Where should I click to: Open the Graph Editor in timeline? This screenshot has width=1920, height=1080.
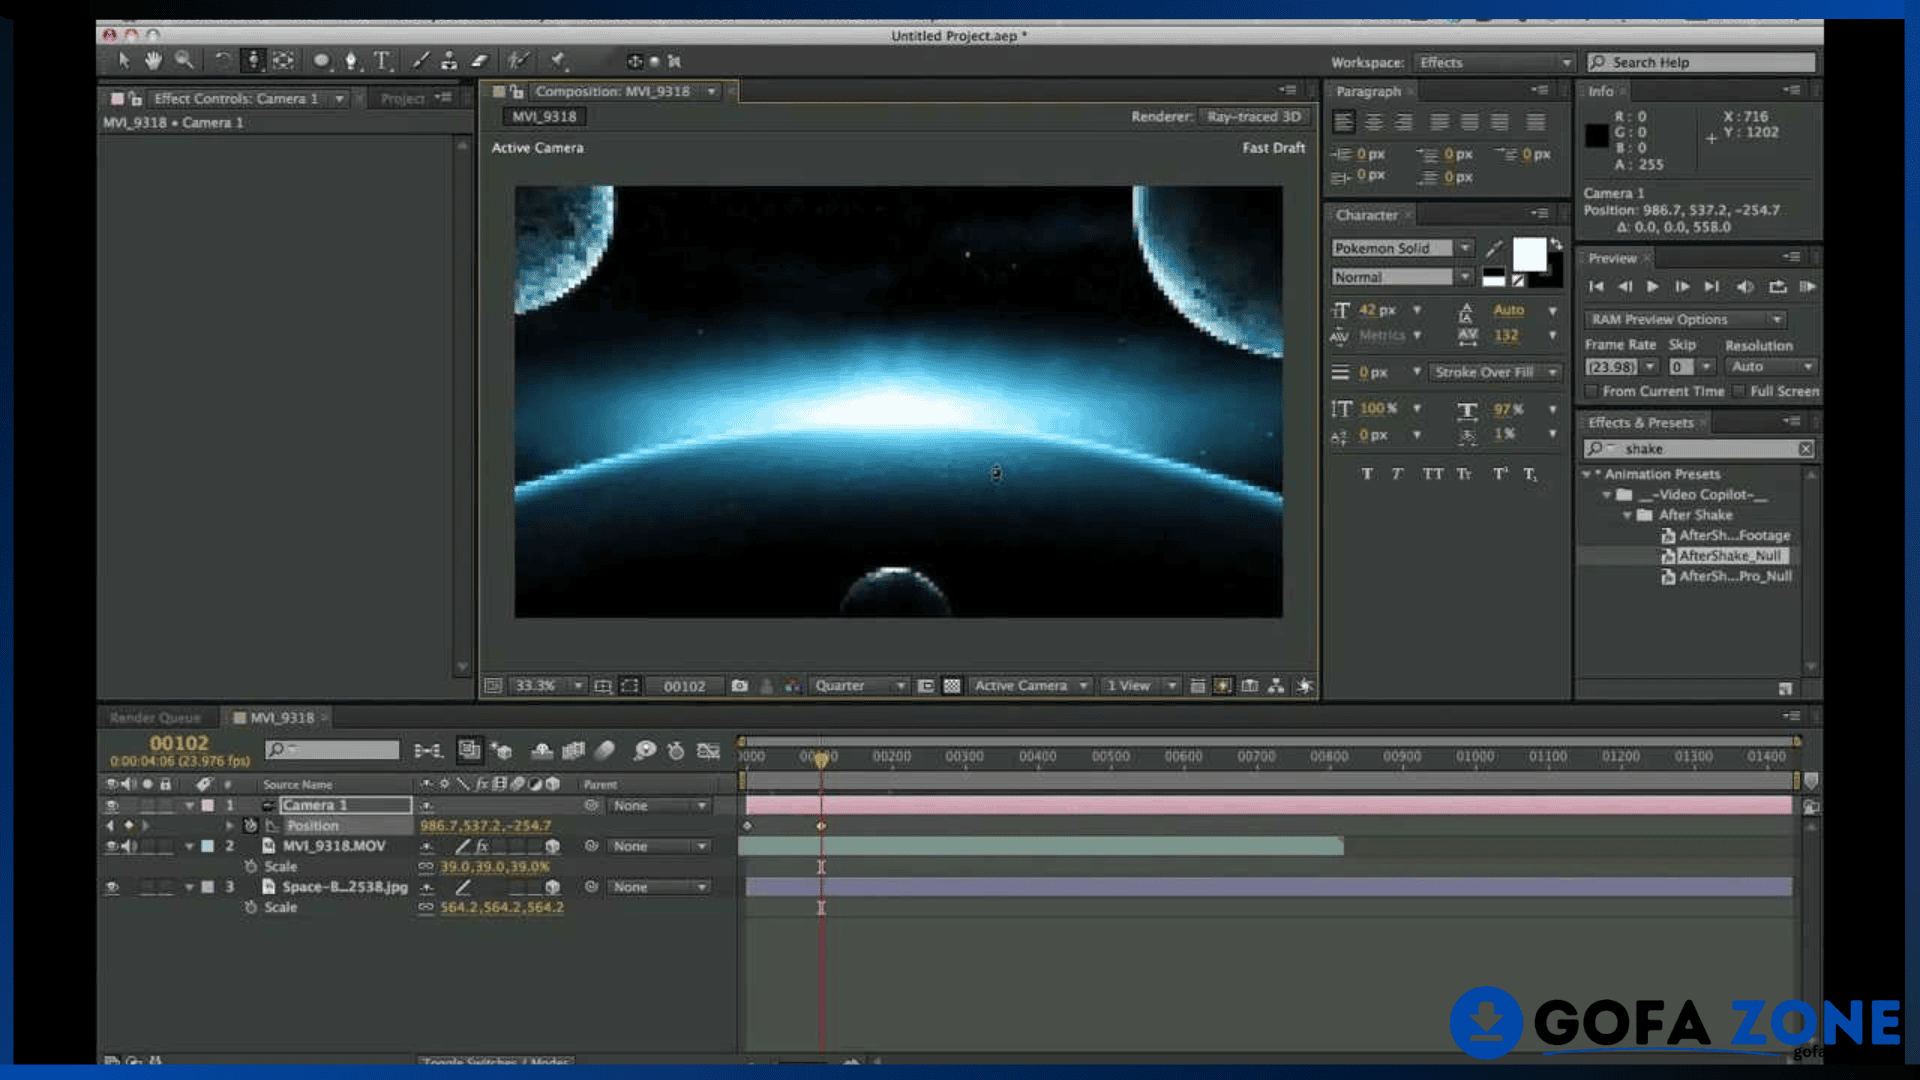pos(708,751)
